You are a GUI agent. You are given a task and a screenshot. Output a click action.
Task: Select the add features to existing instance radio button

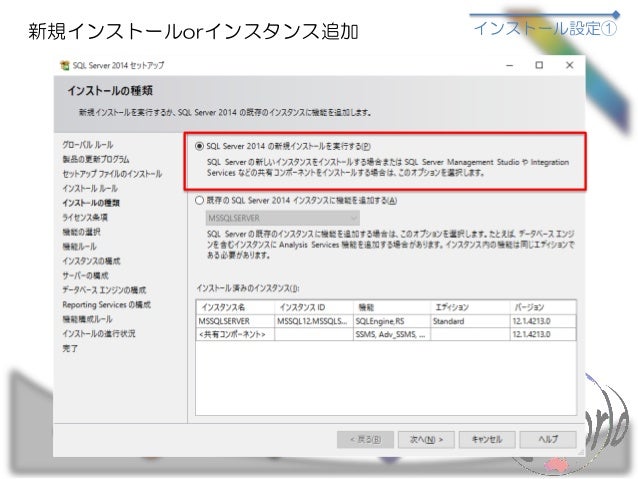[x=199, y=200]
